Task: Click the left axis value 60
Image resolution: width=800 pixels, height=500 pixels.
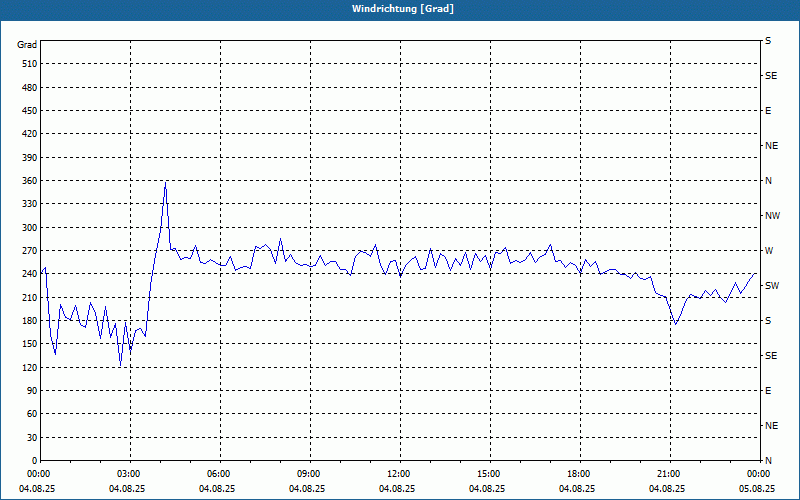Action: point(32,414)
